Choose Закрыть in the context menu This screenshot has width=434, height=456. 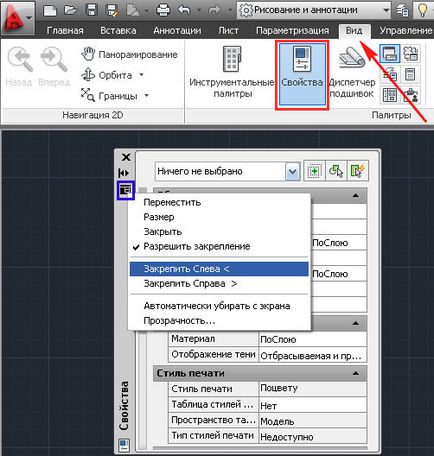[219, 232]
